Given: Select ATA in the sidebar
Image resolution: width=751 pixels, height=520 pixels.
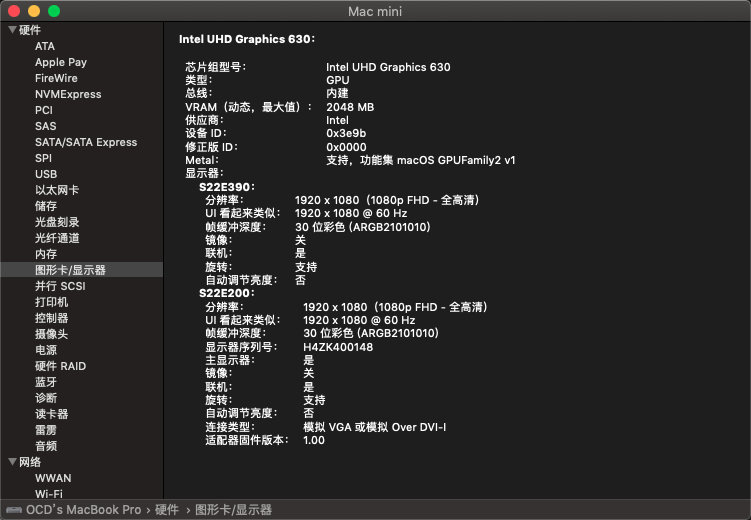Looking at the screenshot, I should click(45, 46).
